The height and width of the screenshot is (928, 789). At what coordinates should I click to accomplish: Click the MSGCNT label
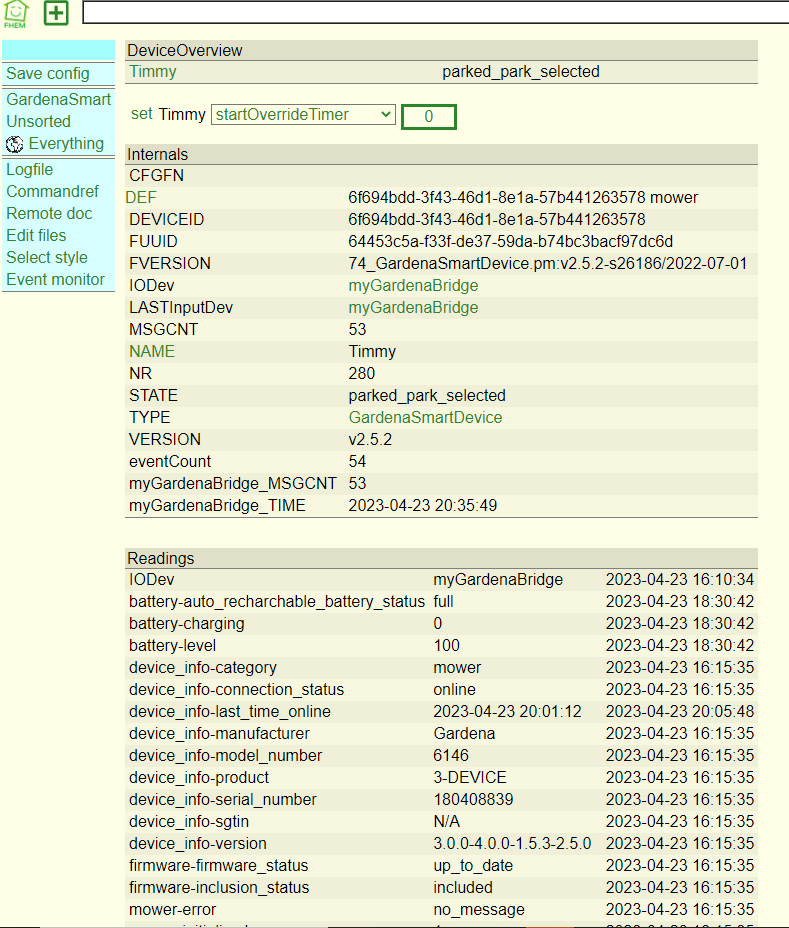[x=163, y=329]
